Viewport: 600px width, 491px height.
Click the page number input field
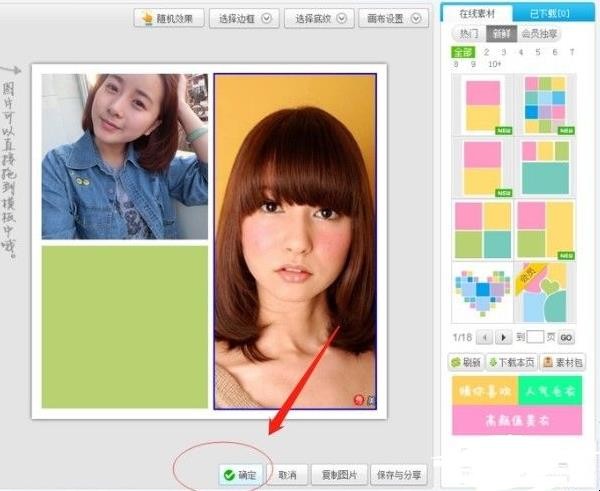535,337
